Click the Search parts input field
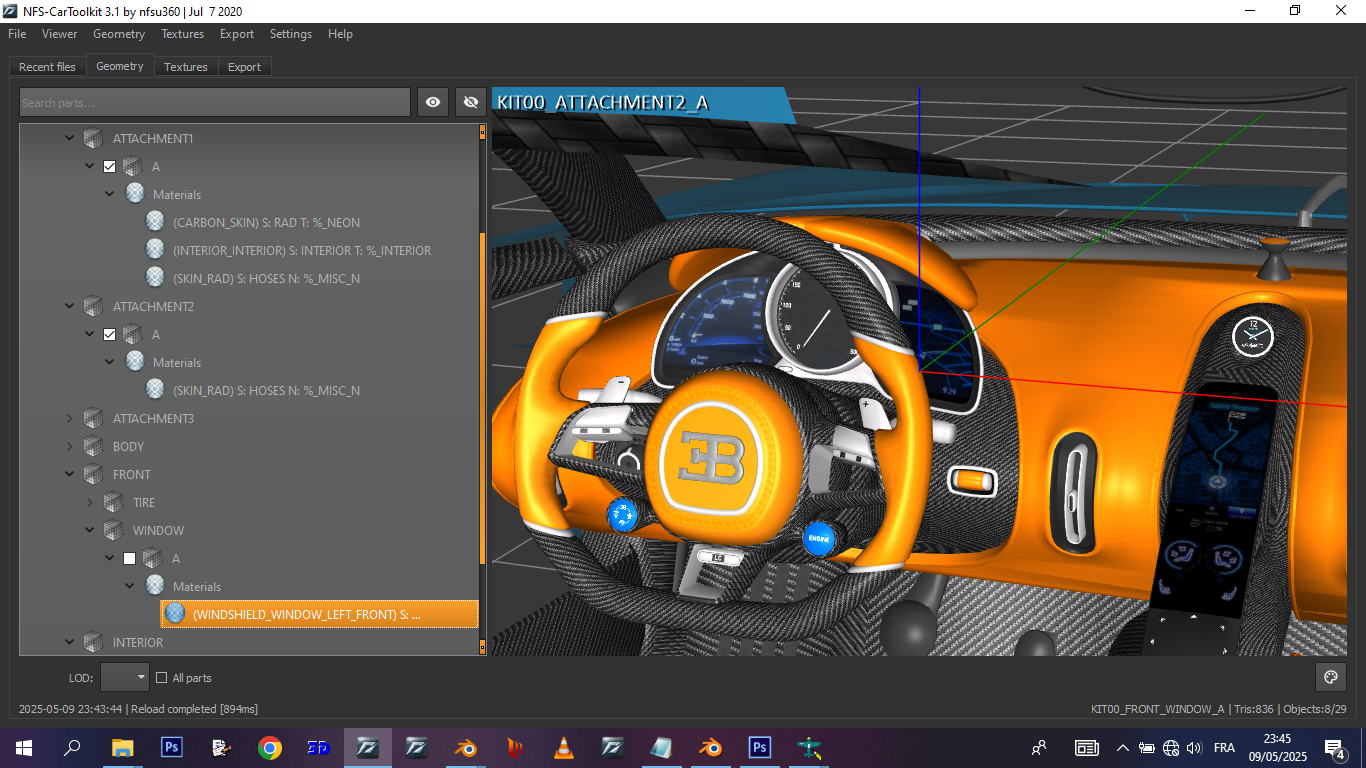Viewport: 1366px width, 768px height. (x=215, y=102)
